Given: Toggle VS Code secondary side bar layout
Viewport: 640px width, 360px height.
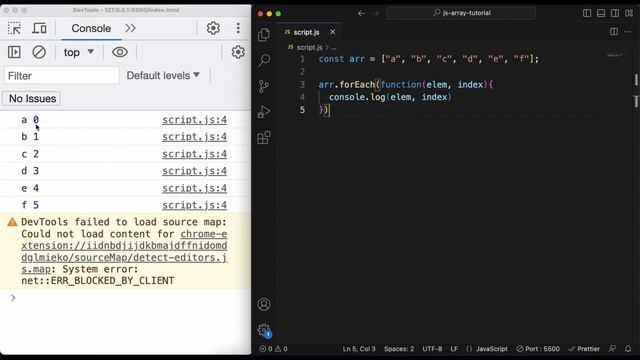Looking at the screenshot, I should click(615, 13).
